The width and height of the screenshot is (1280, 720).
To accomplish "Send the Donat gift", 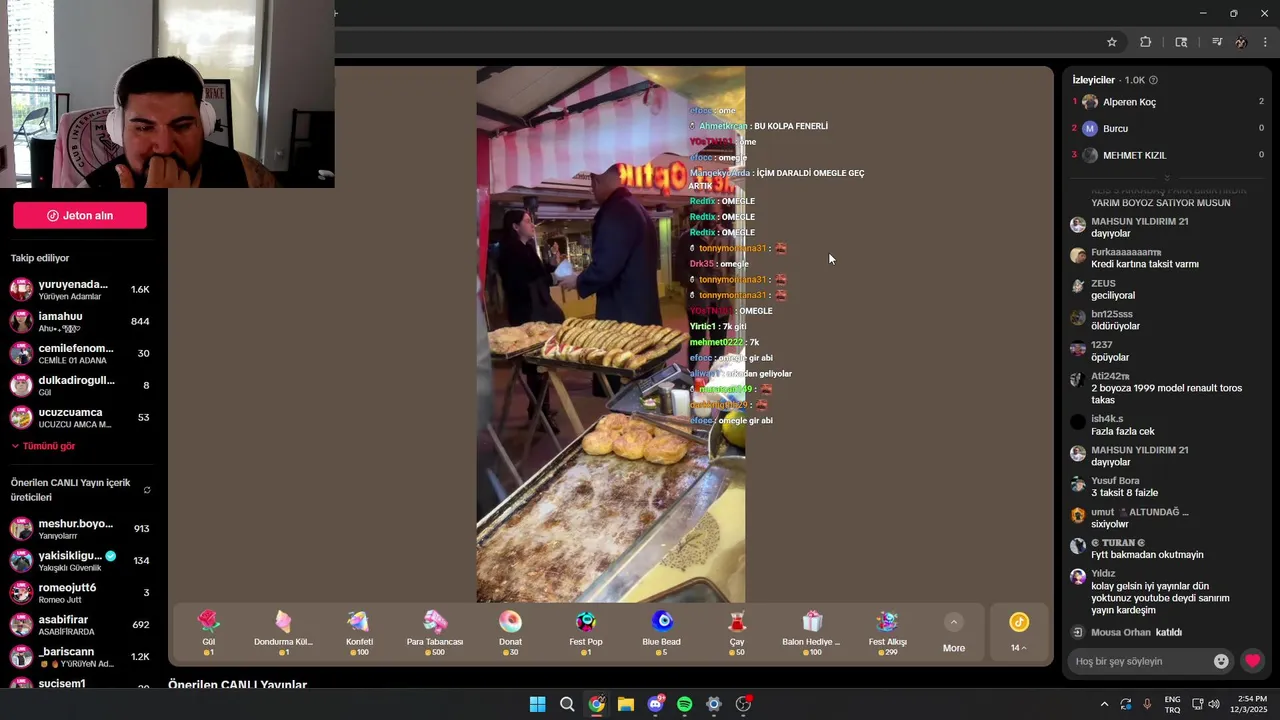I will 510,633.
